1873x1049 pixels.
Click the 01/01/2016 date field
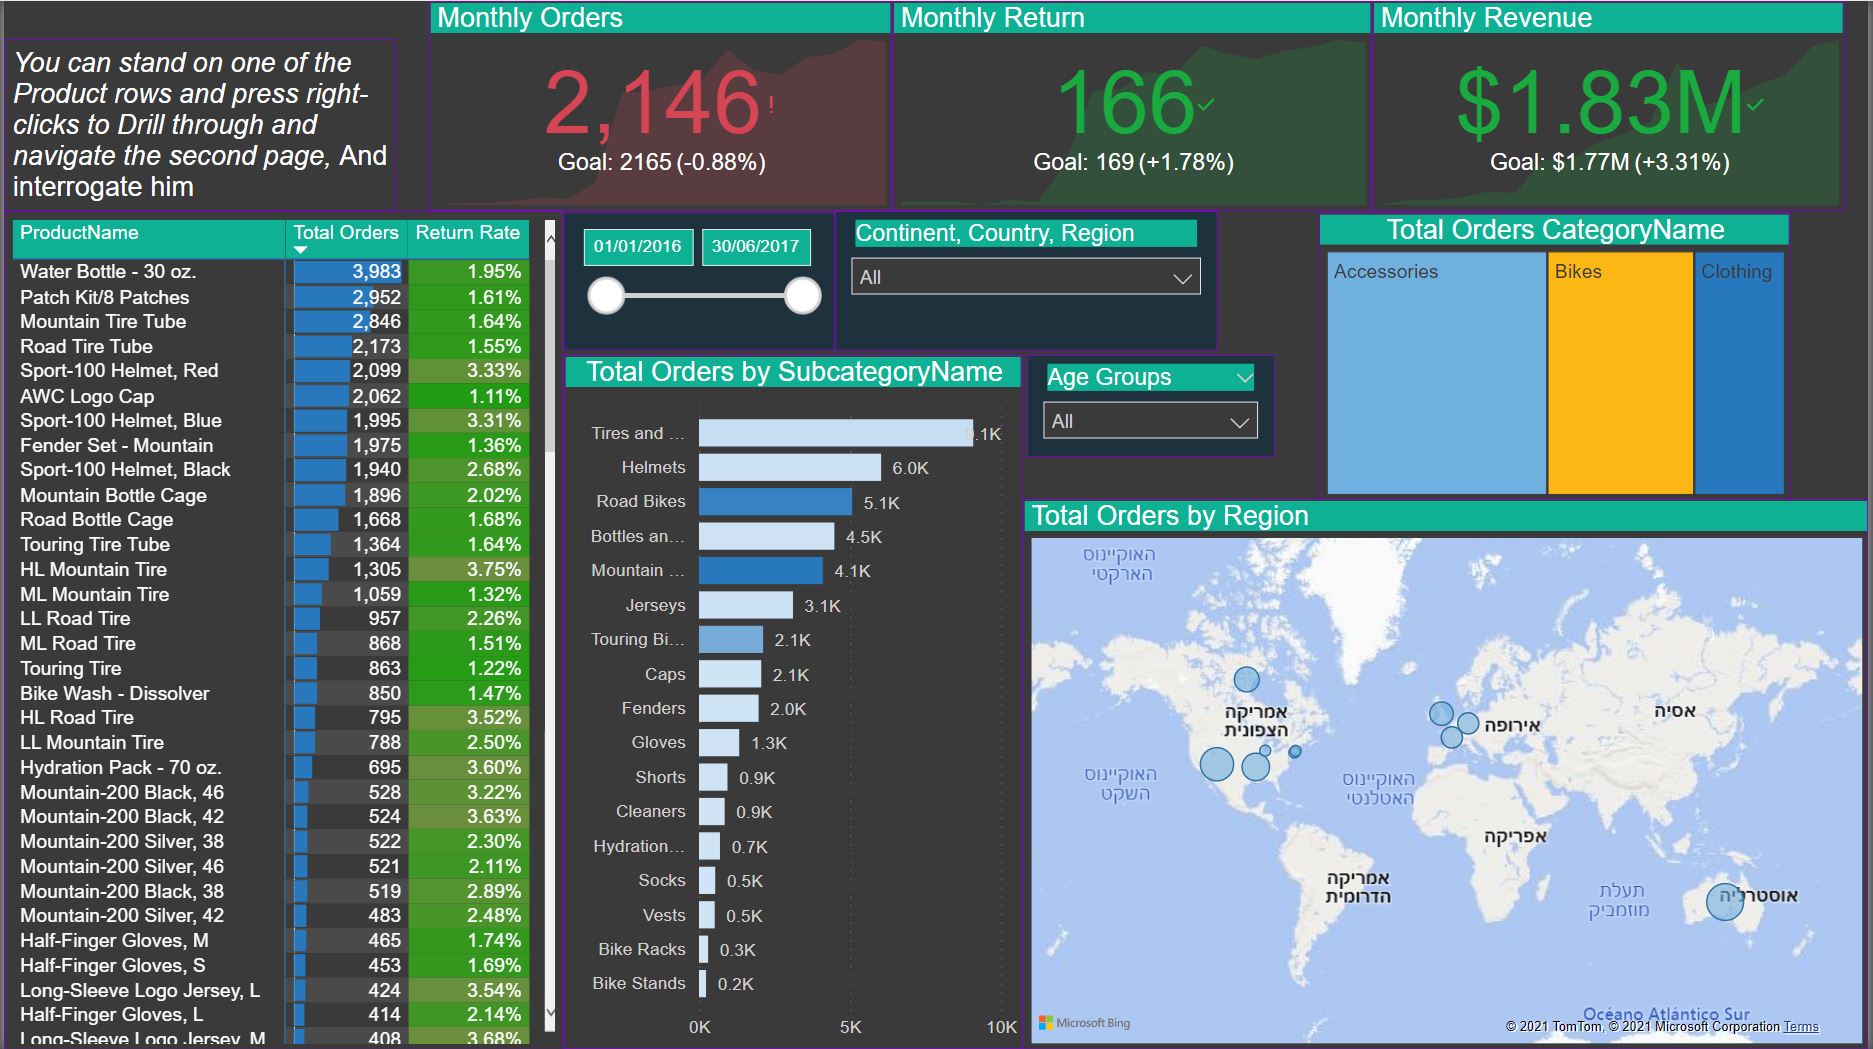tap(637, 245)
